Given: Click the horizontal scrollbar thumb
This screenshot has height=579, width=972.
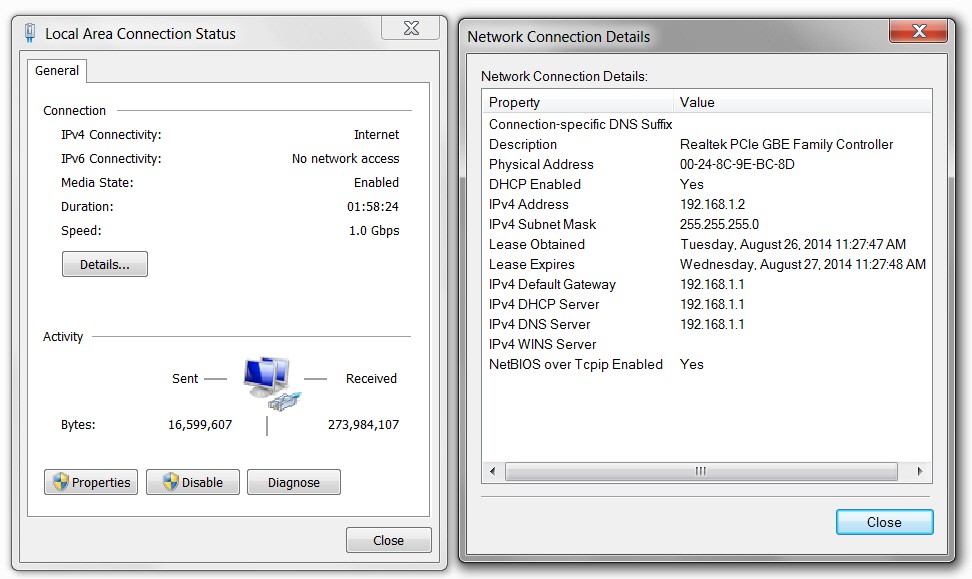Looking at the screenshot, I should [701, 471].
